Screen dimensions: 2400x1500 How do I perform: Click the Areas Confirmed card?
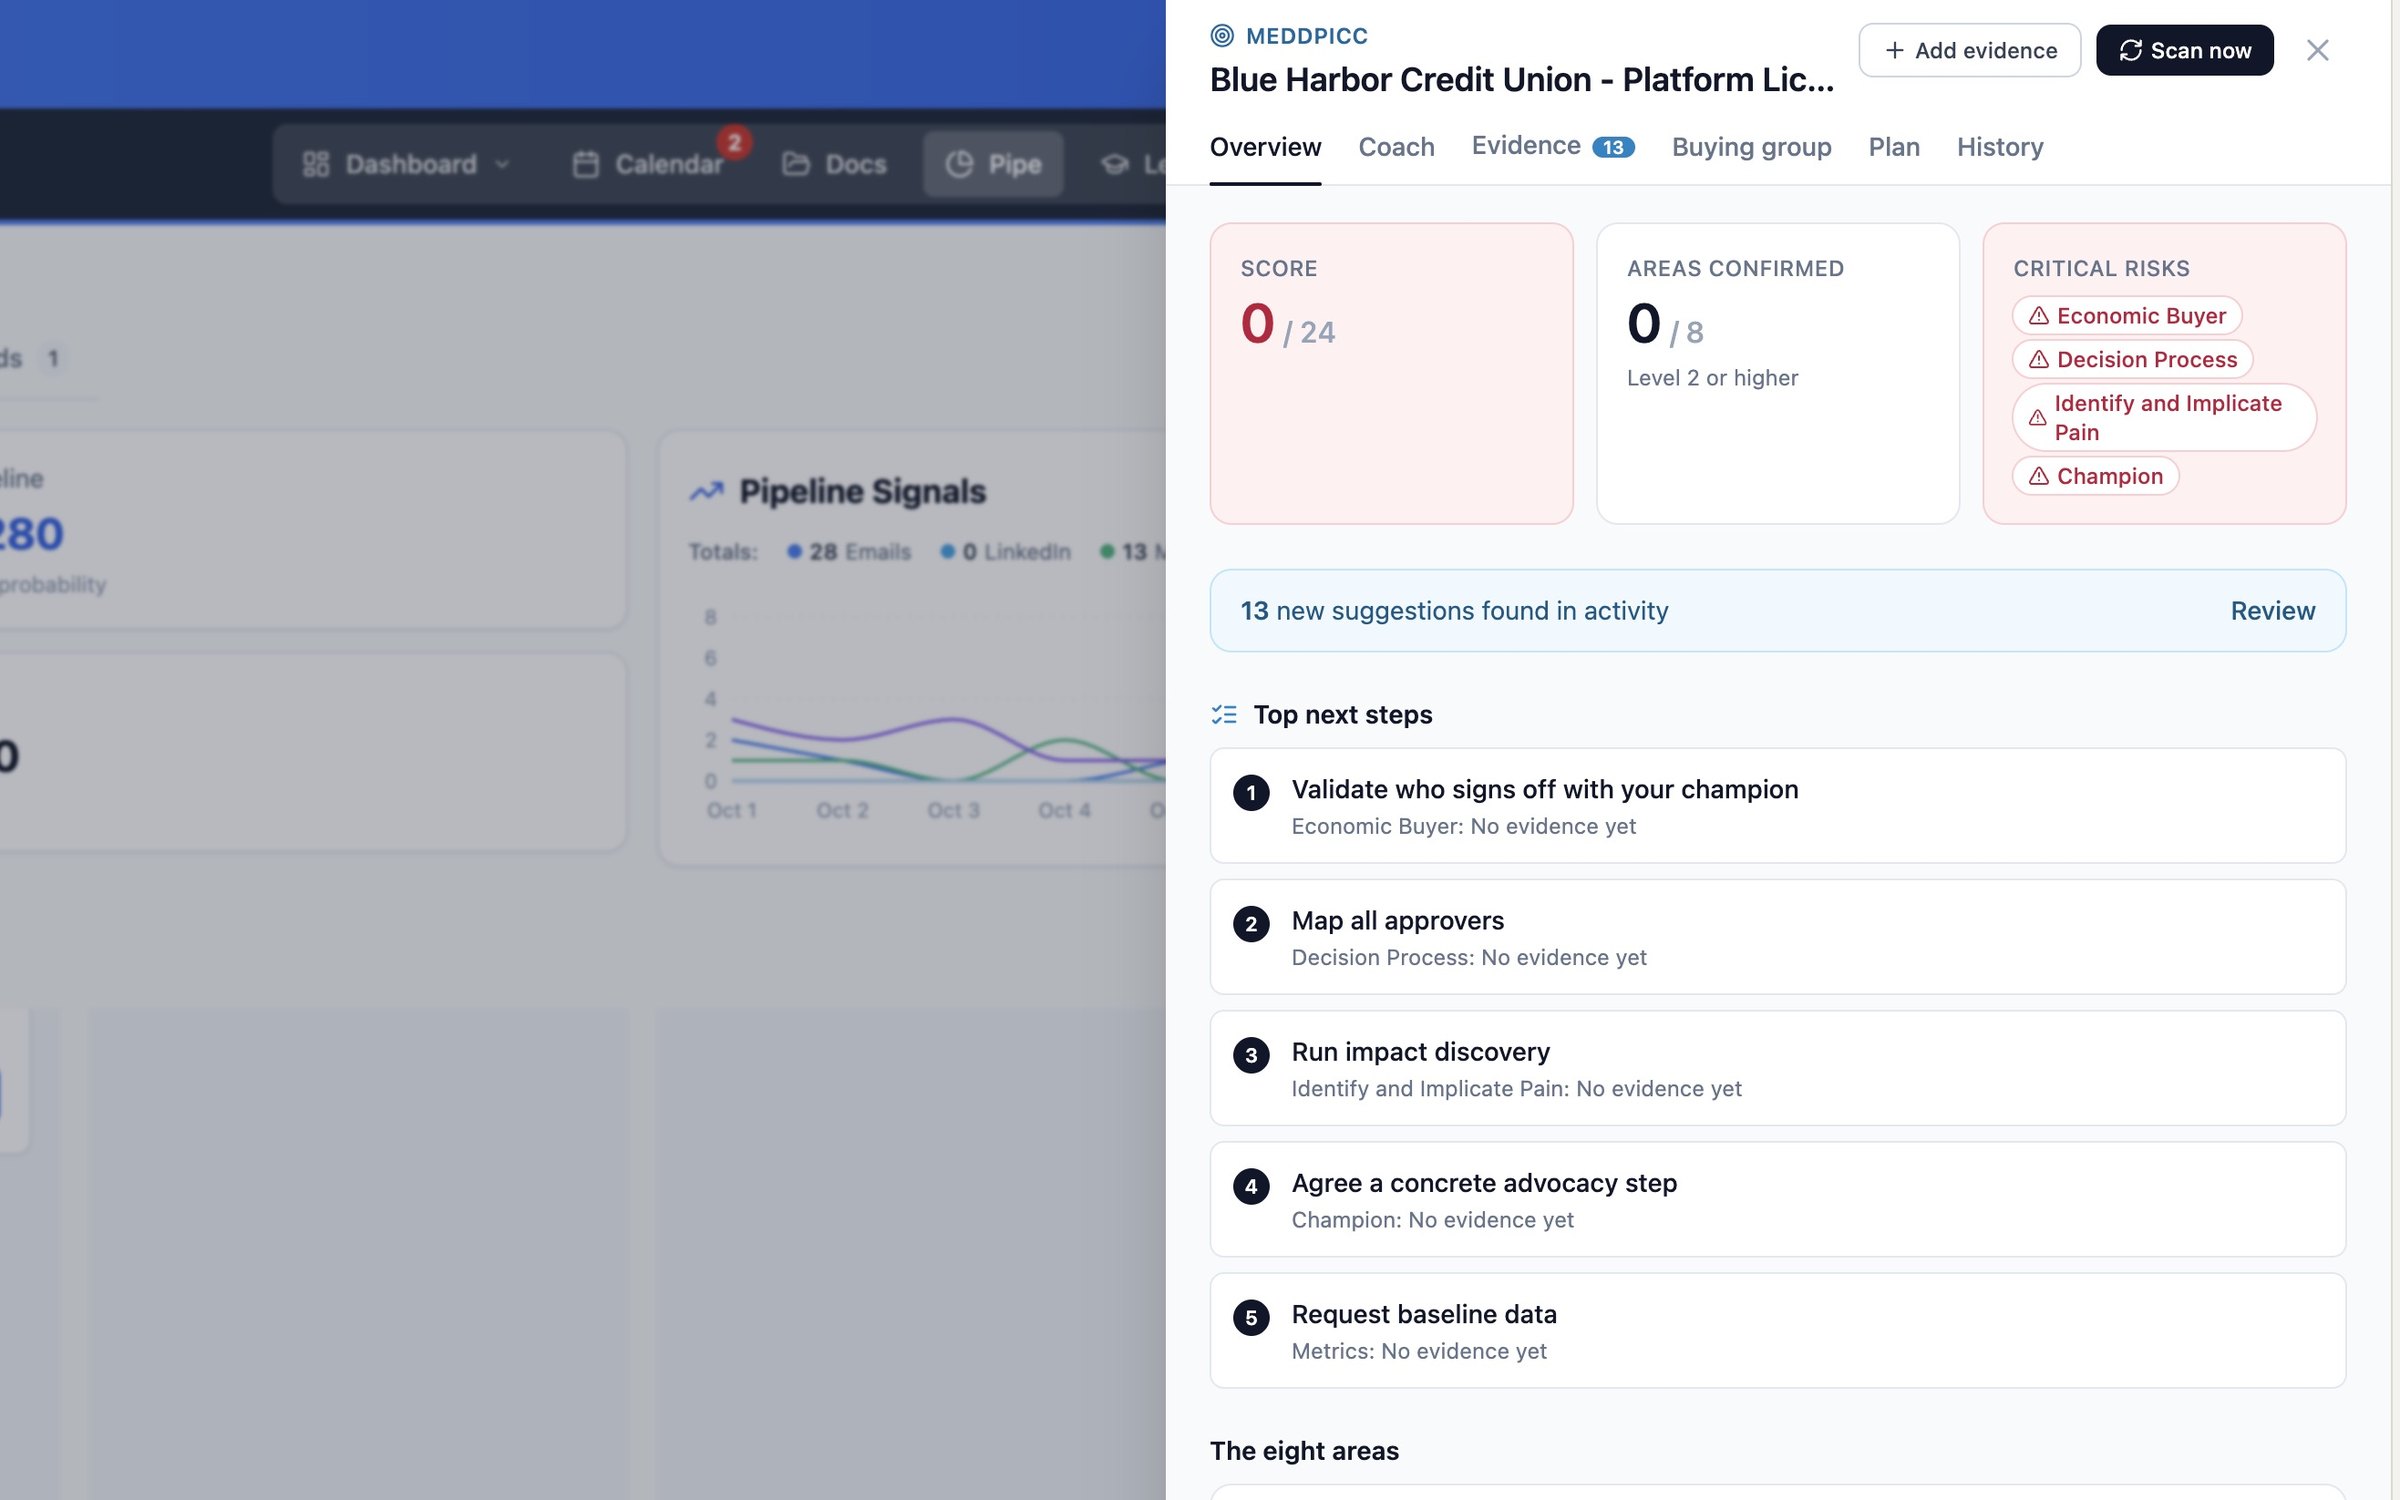click(1777, 373)
